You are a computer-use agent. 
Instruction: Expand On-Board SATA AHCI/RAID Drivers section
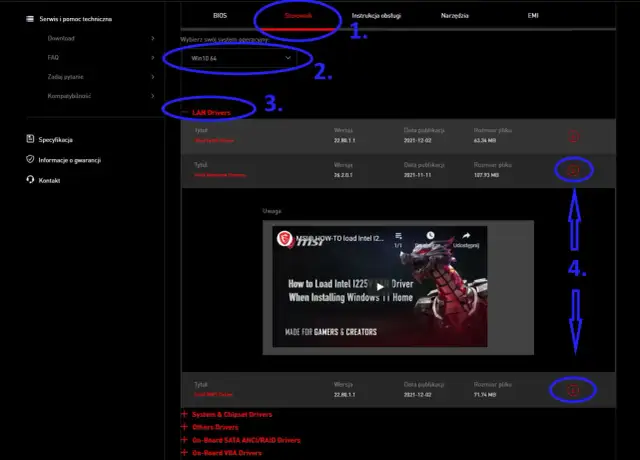(245, 440)
